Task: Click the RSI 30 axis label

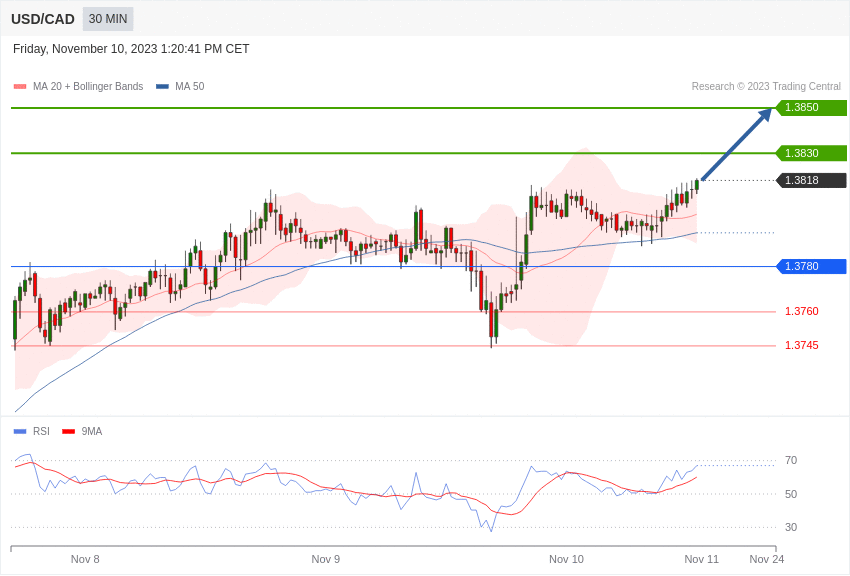Action: 791,527
